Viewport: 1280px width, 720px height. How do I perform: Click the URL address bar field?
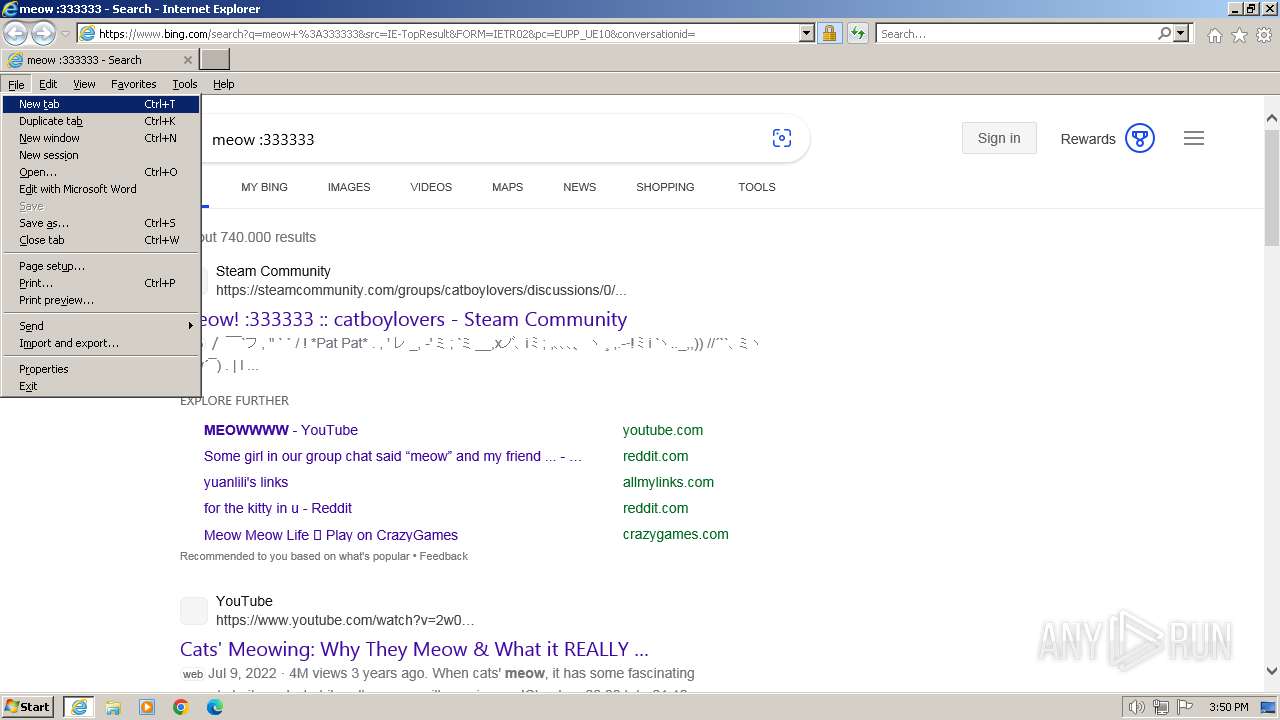(440, 33)
